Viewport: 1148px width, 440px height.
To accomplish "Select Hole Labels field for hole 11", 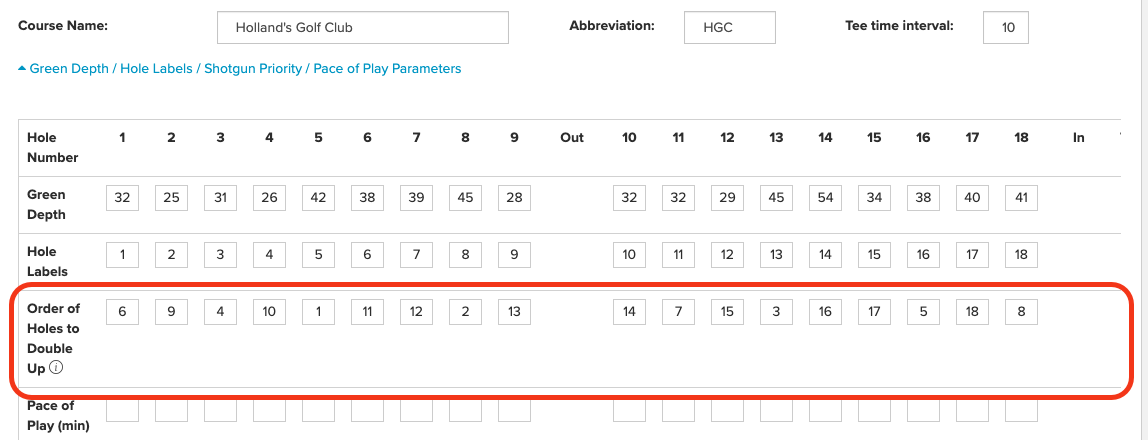I will (x=679, y=255).
